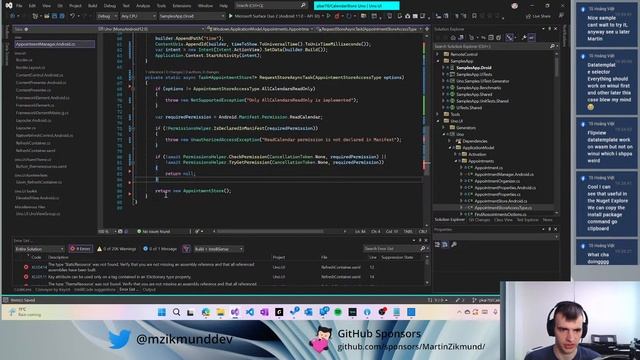
Task: Click the Save All toolbar icon
Action: pos(62,16)
